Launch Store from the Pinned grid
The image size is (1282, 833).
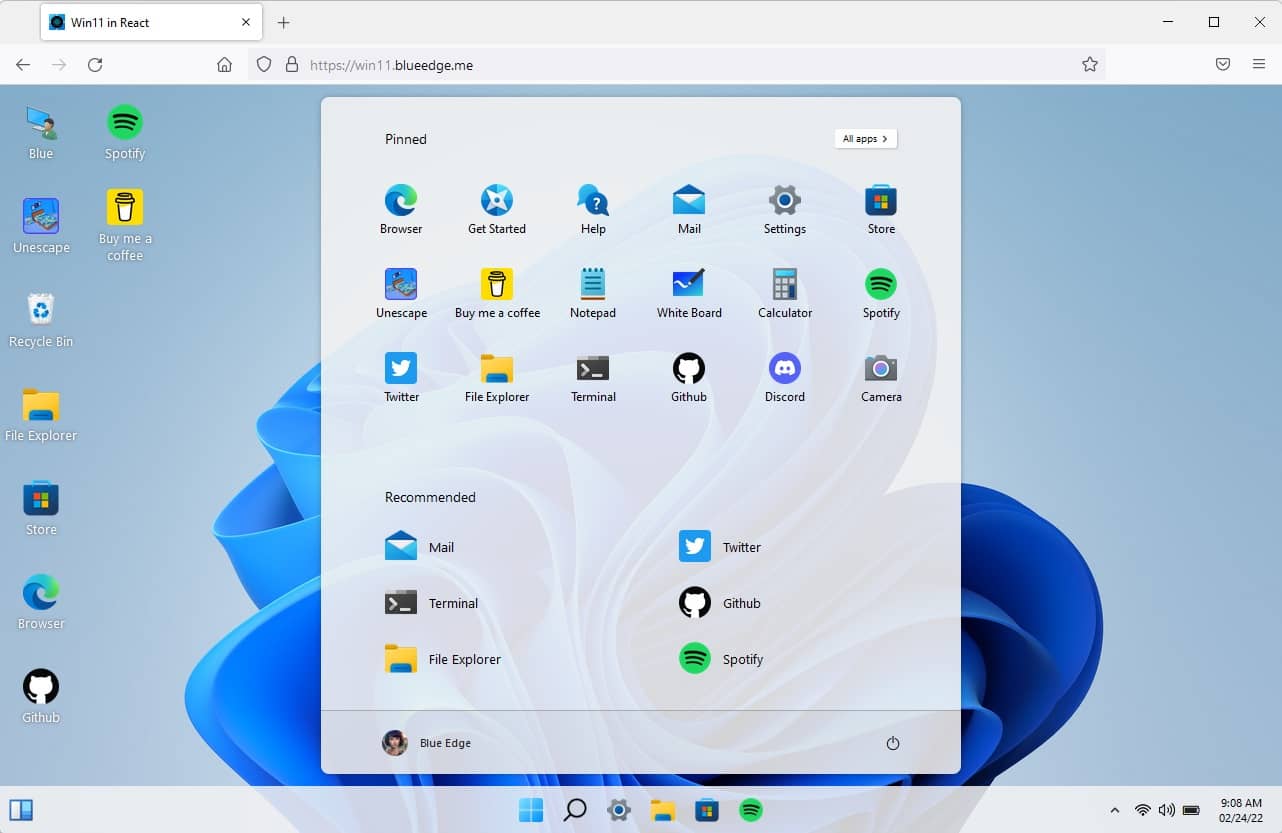881,210
